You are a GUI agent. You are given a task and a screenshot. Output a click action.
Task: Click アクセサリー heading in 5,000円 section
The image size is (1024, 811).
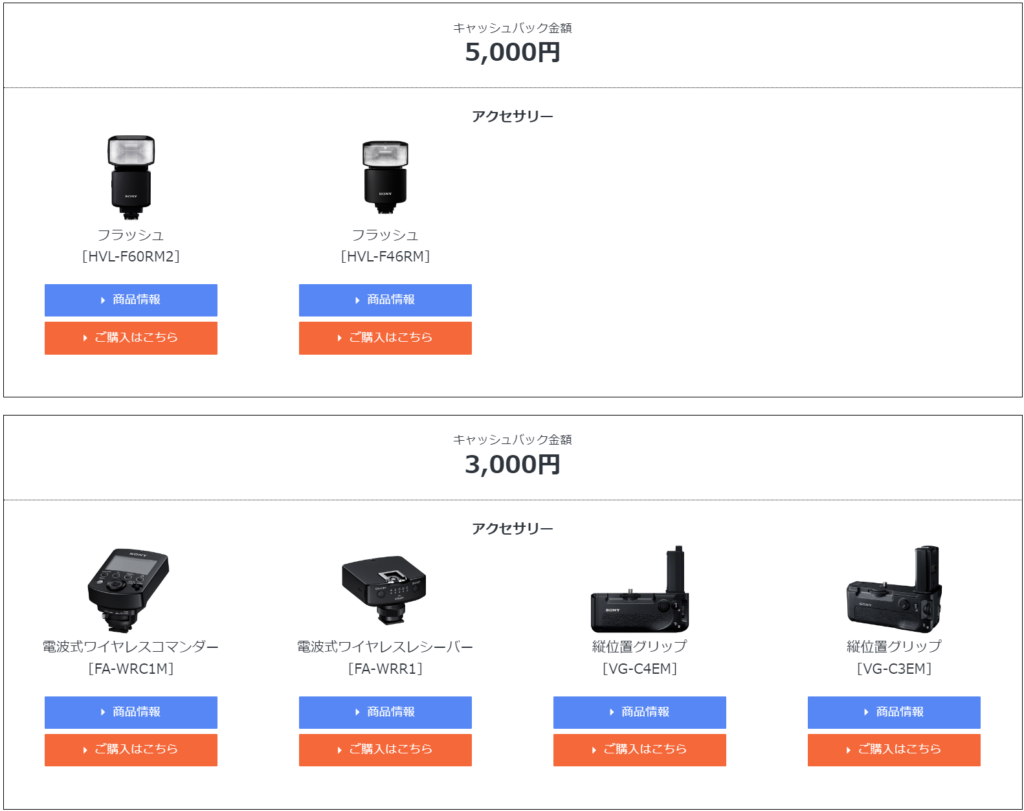[513, 116]
